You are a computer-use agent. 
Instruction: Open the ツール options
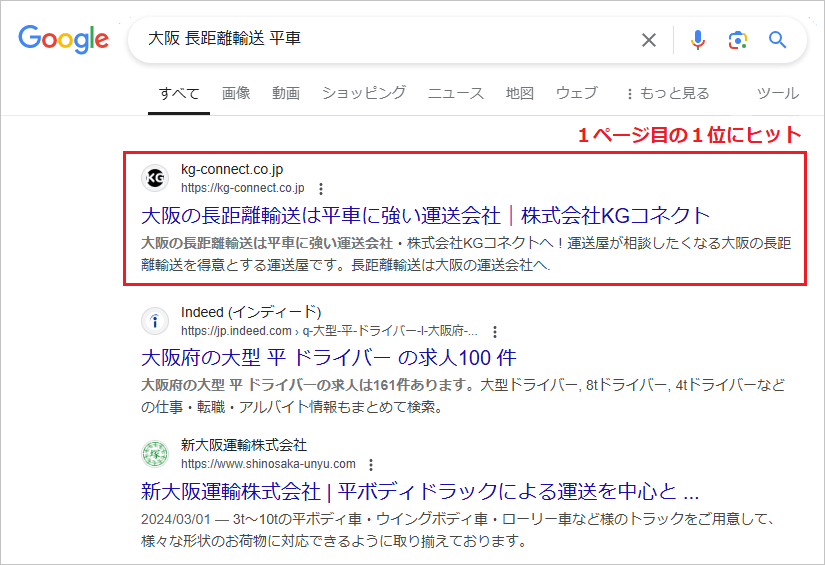(778, 93)
